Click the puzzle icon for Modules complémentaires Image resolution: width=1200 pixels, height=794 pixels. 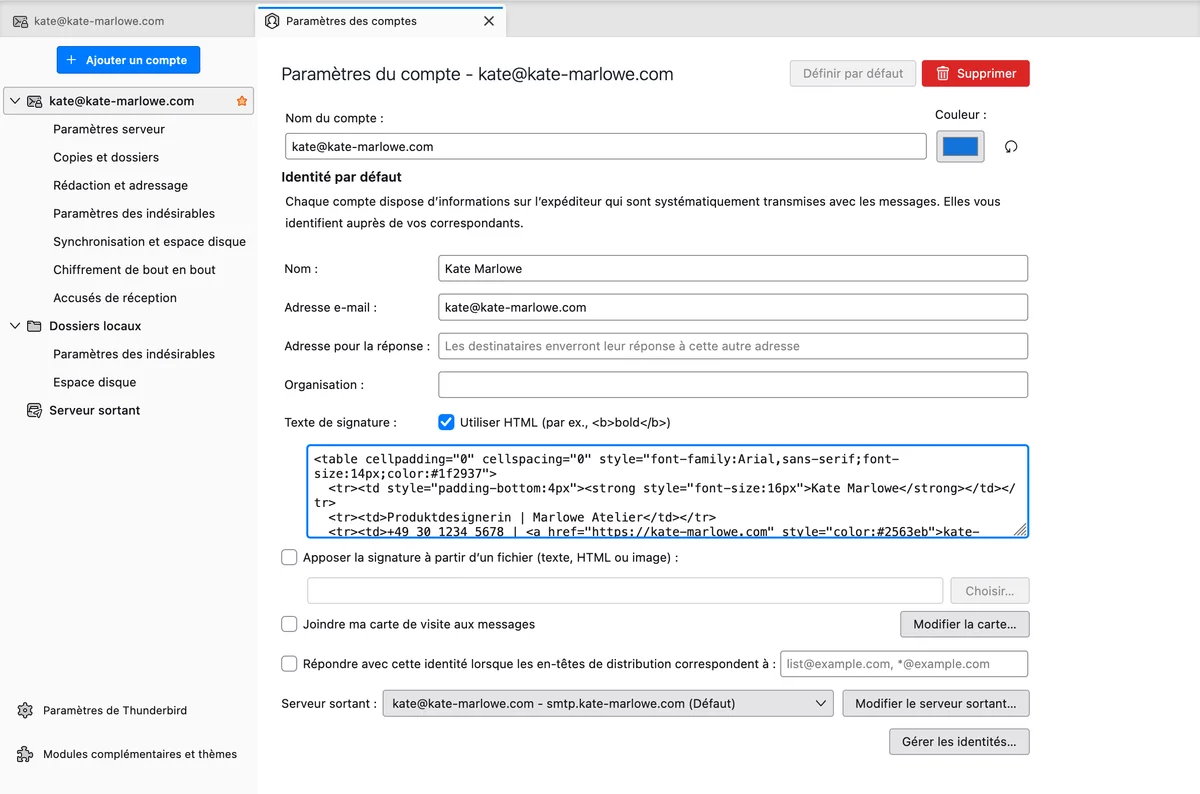(x=26, y=754)
